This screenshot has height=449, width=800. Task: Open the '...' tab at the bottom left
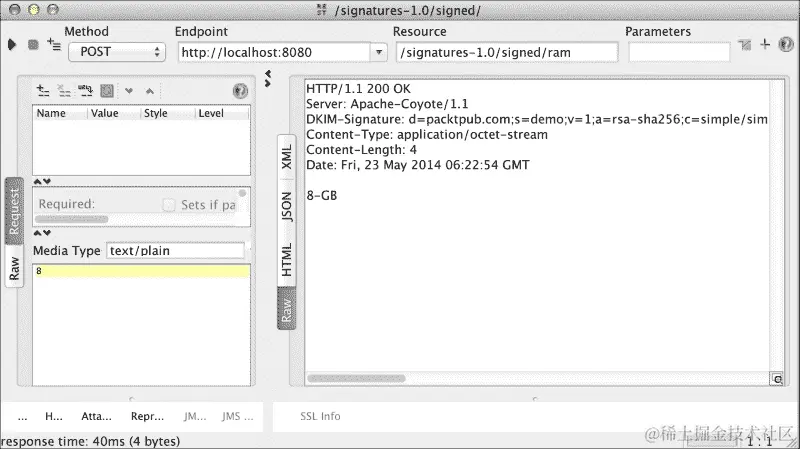pos(22,416)
